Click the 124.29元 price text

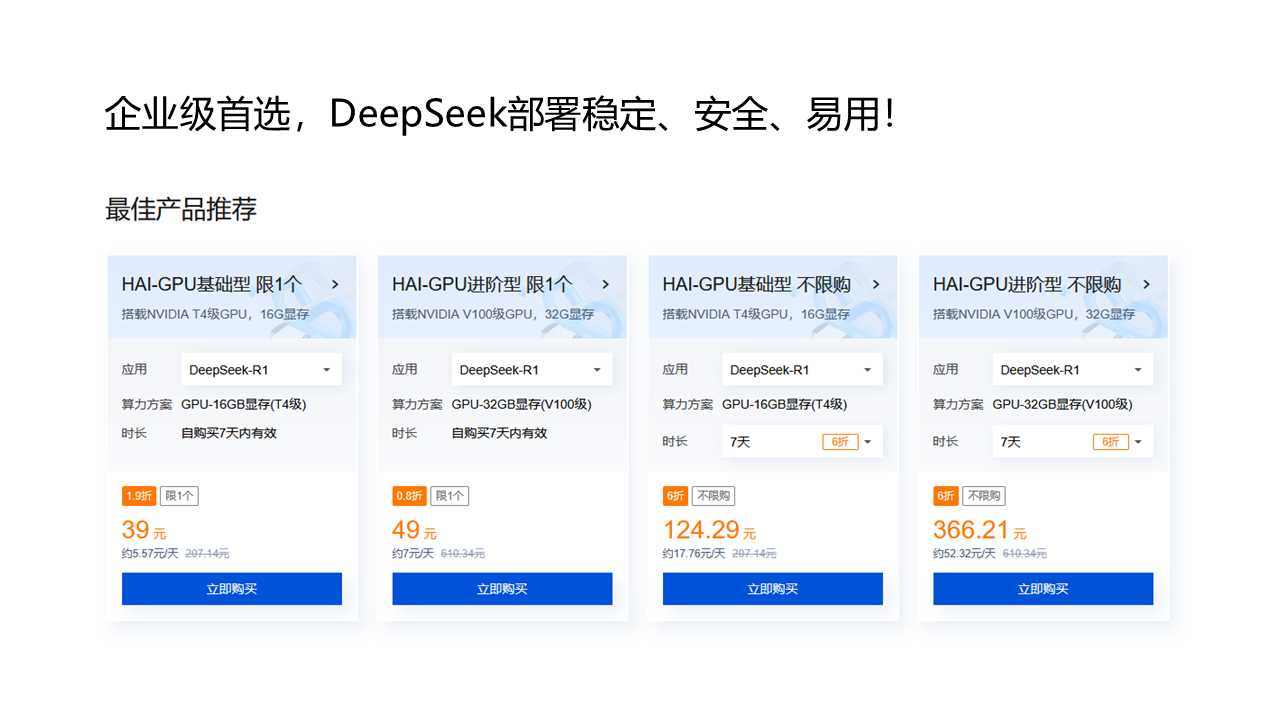click(x=709, y=530)
